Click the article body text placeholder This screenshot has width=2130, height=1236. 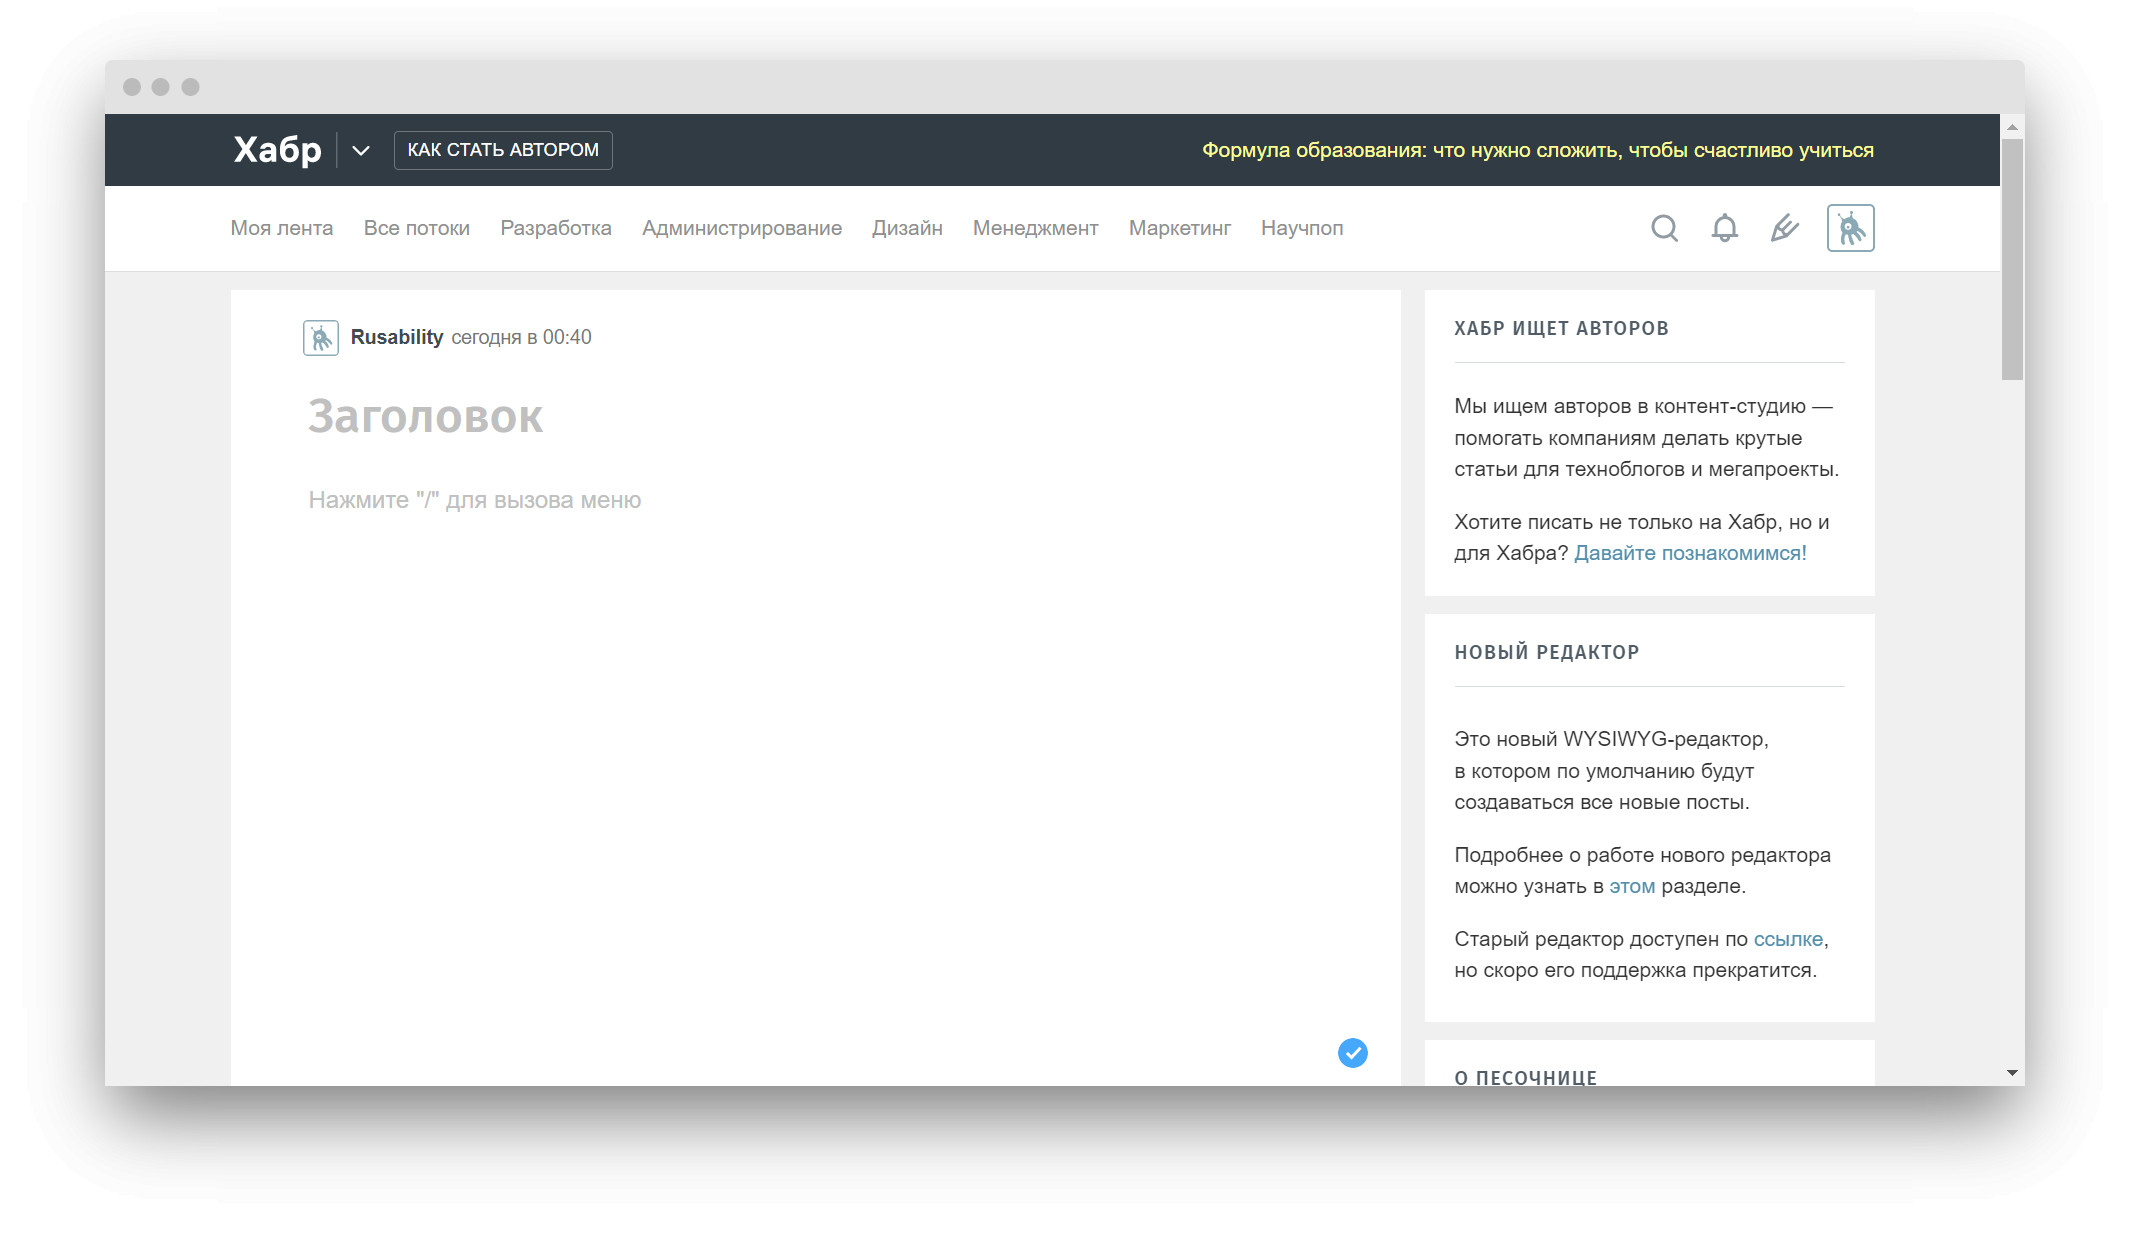[x=474, y=500]
